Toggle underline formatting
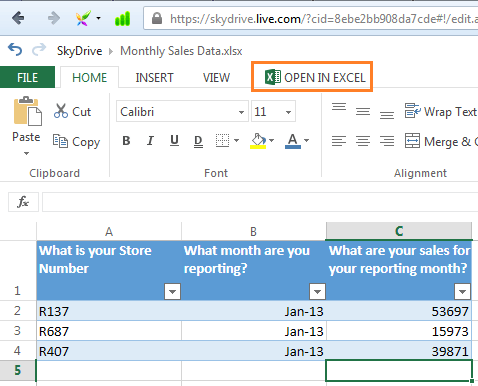478x386 pixels. [x=174, y=141]
